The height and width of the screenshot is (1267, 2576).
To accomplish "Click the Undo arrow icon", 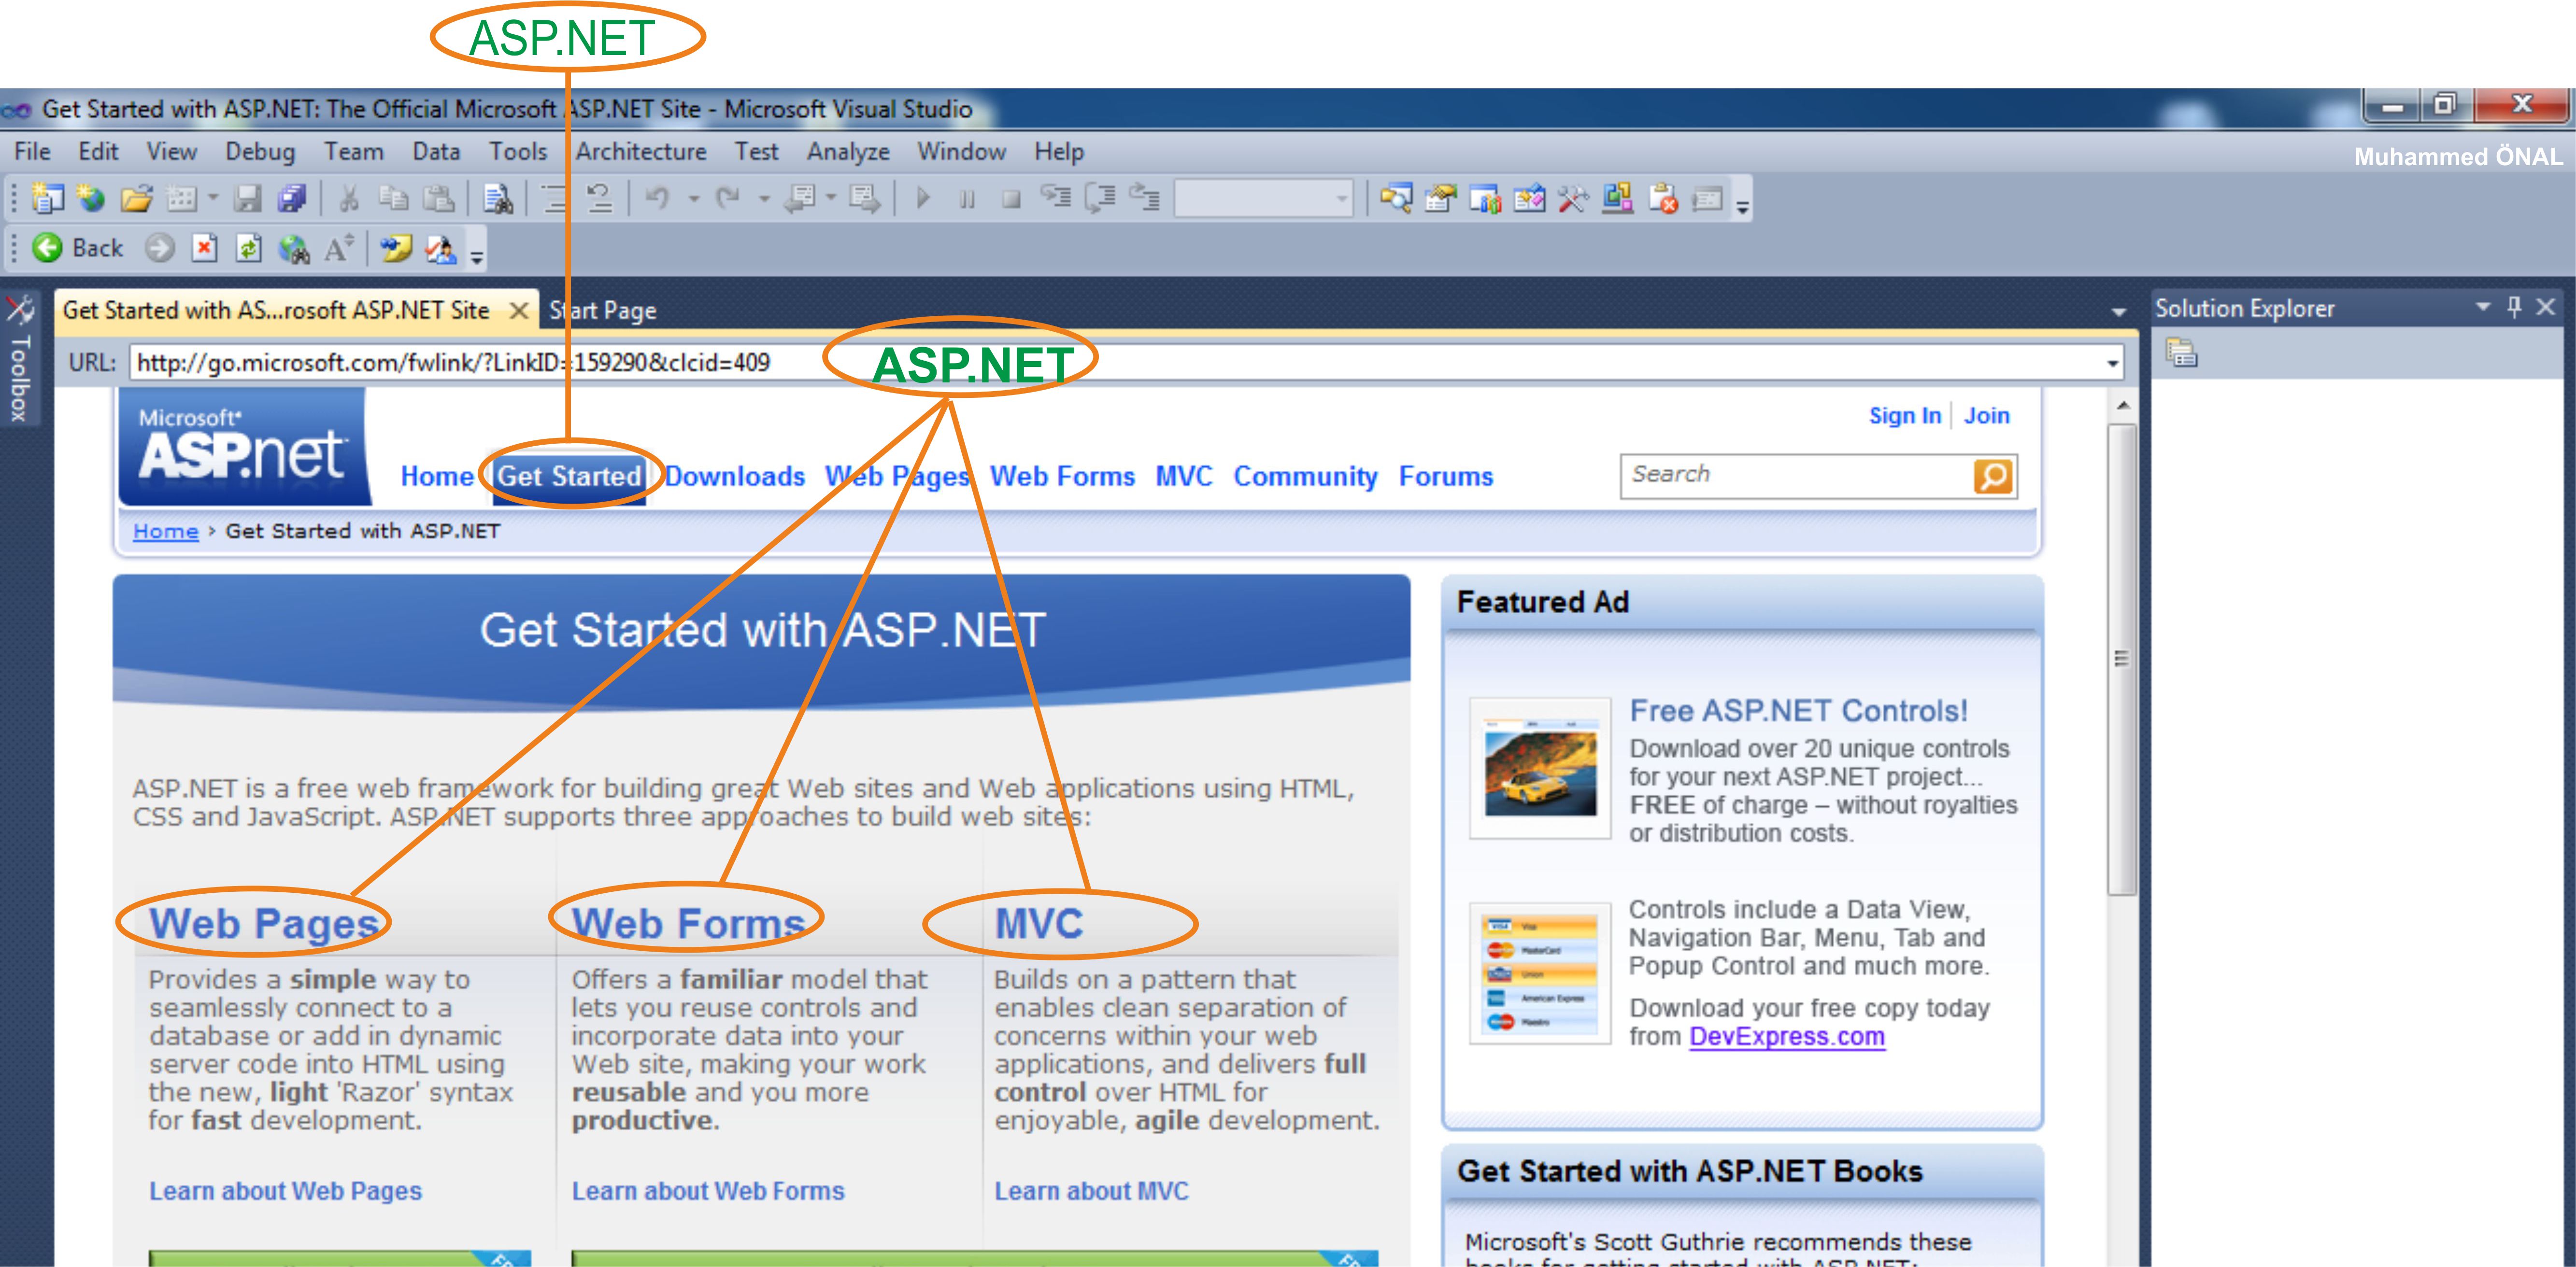I will (x=657, y=198).
